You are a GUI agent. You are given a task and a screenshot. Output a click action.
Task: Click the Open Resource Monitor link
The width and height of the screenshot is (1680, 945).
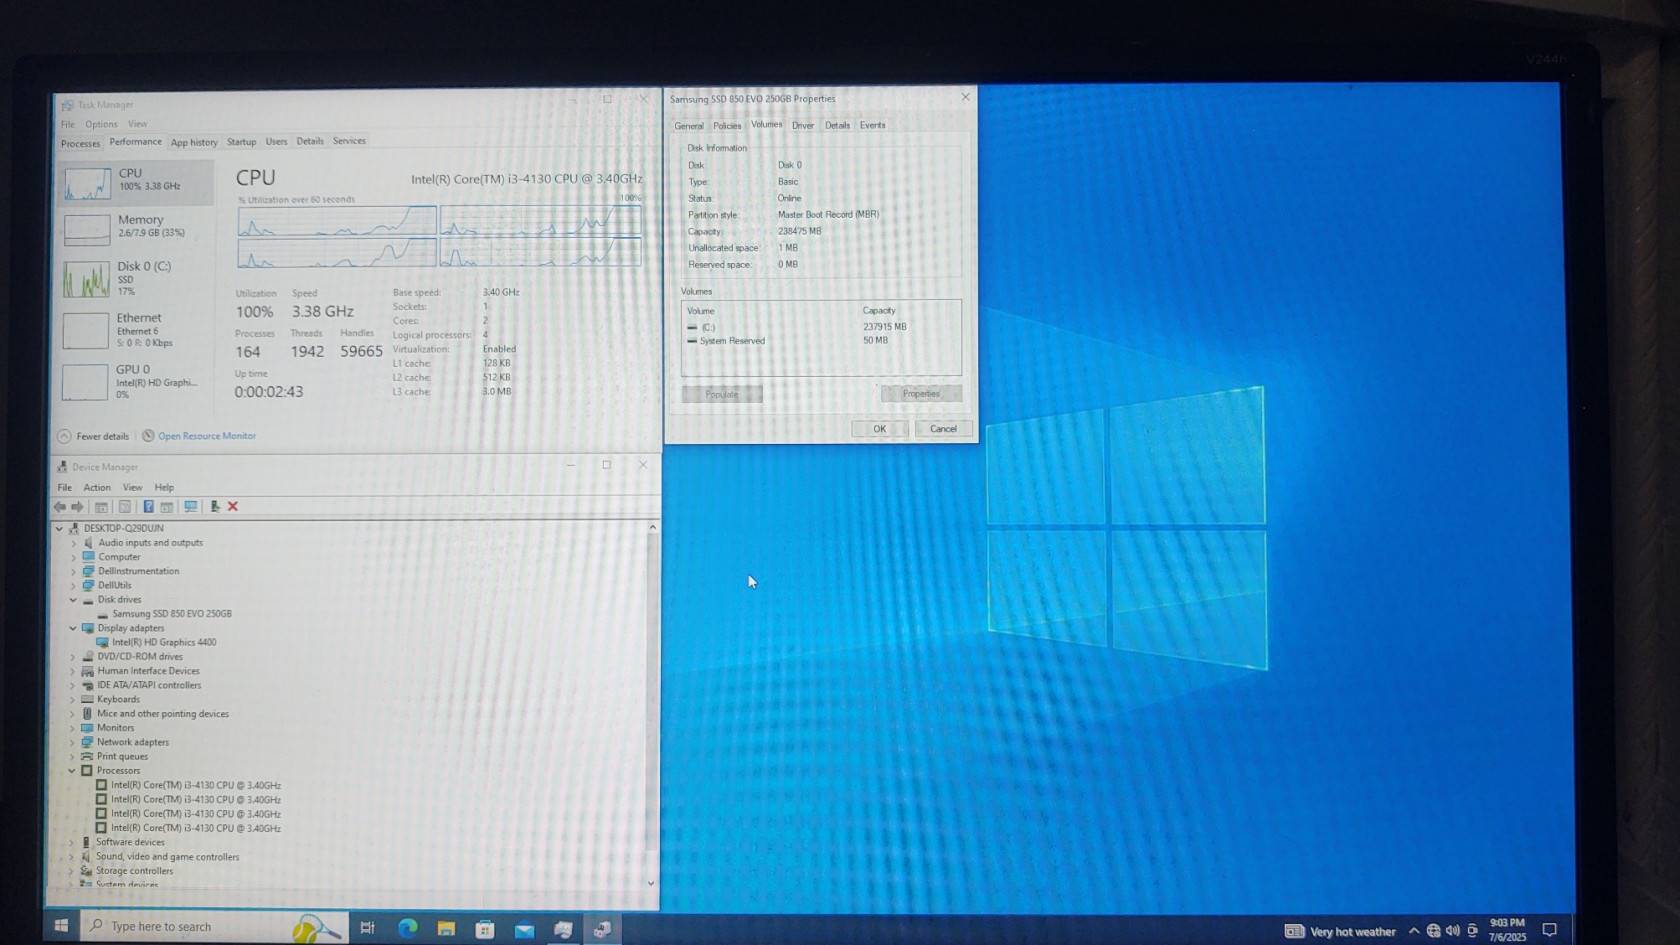(206, 436)
